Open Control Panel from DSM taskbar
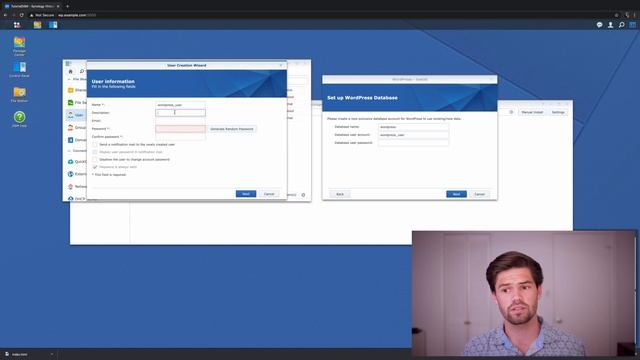This screenshot has height=360, width=640. pyautogui.click(x=53, y=25)
